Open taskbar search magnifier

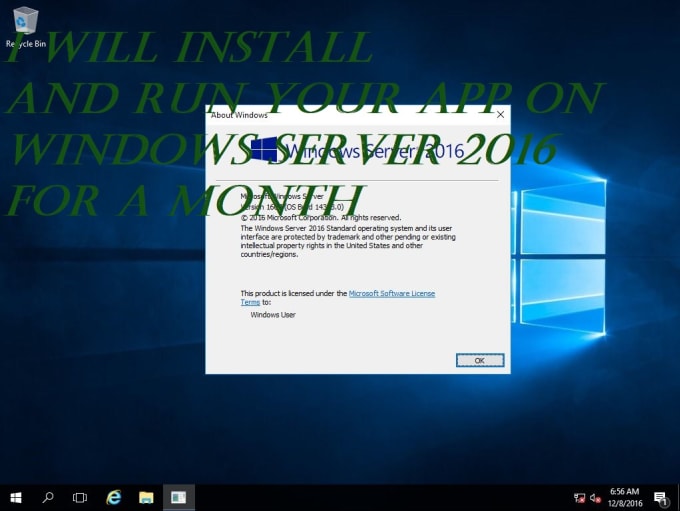click(x=48, y=498)
